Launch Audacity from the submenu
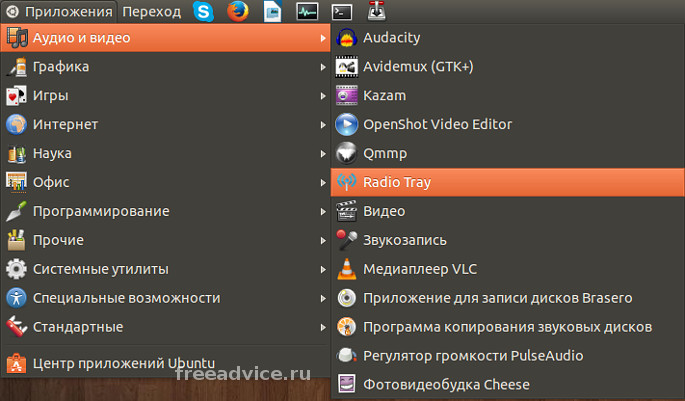685x401 pixels. point(508,38)
